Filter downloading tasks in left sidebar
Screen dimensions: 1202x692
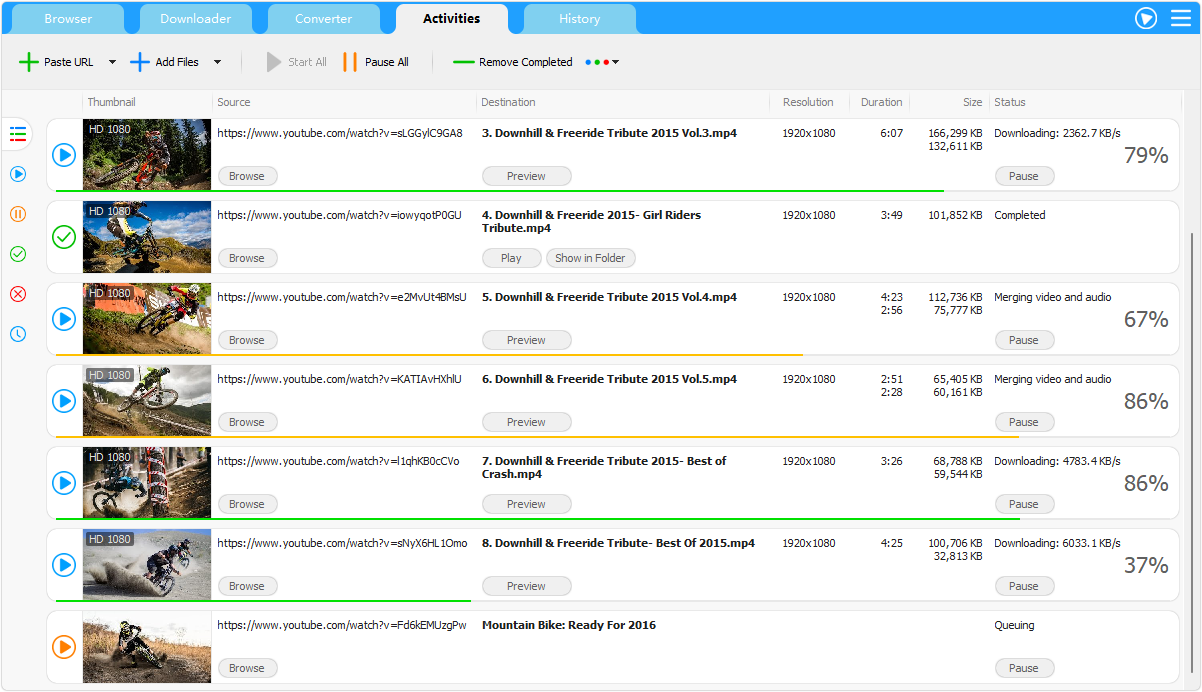[18, 174]
